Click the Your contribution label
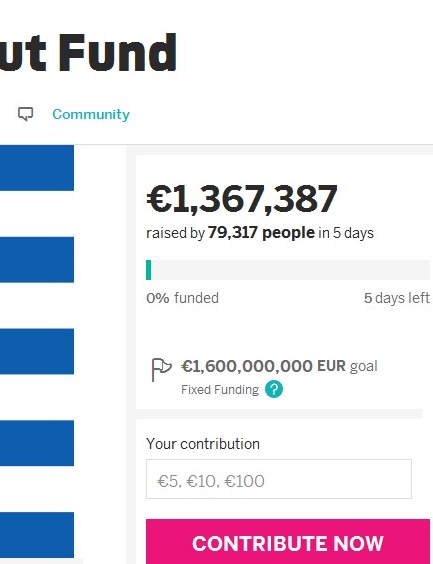Screen dimensions: 433x564 [x=203, y=444]
